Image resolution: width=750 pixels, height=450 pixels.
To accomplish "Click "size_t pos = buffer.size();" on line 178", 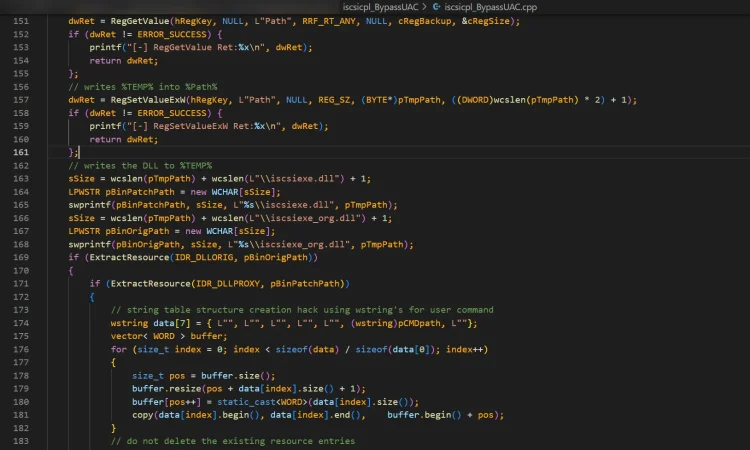I will pos(204,376).
